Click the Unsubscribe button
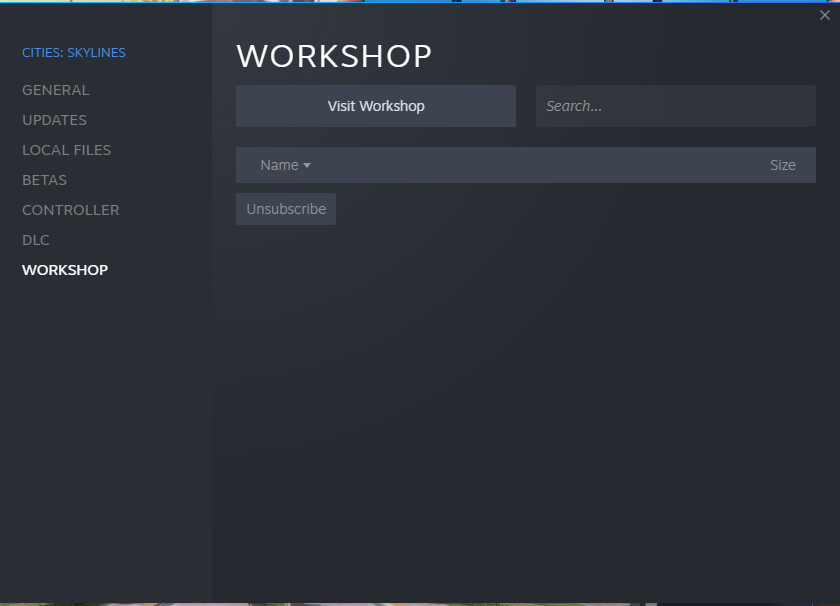840x606 pixels. coord(286,209)
